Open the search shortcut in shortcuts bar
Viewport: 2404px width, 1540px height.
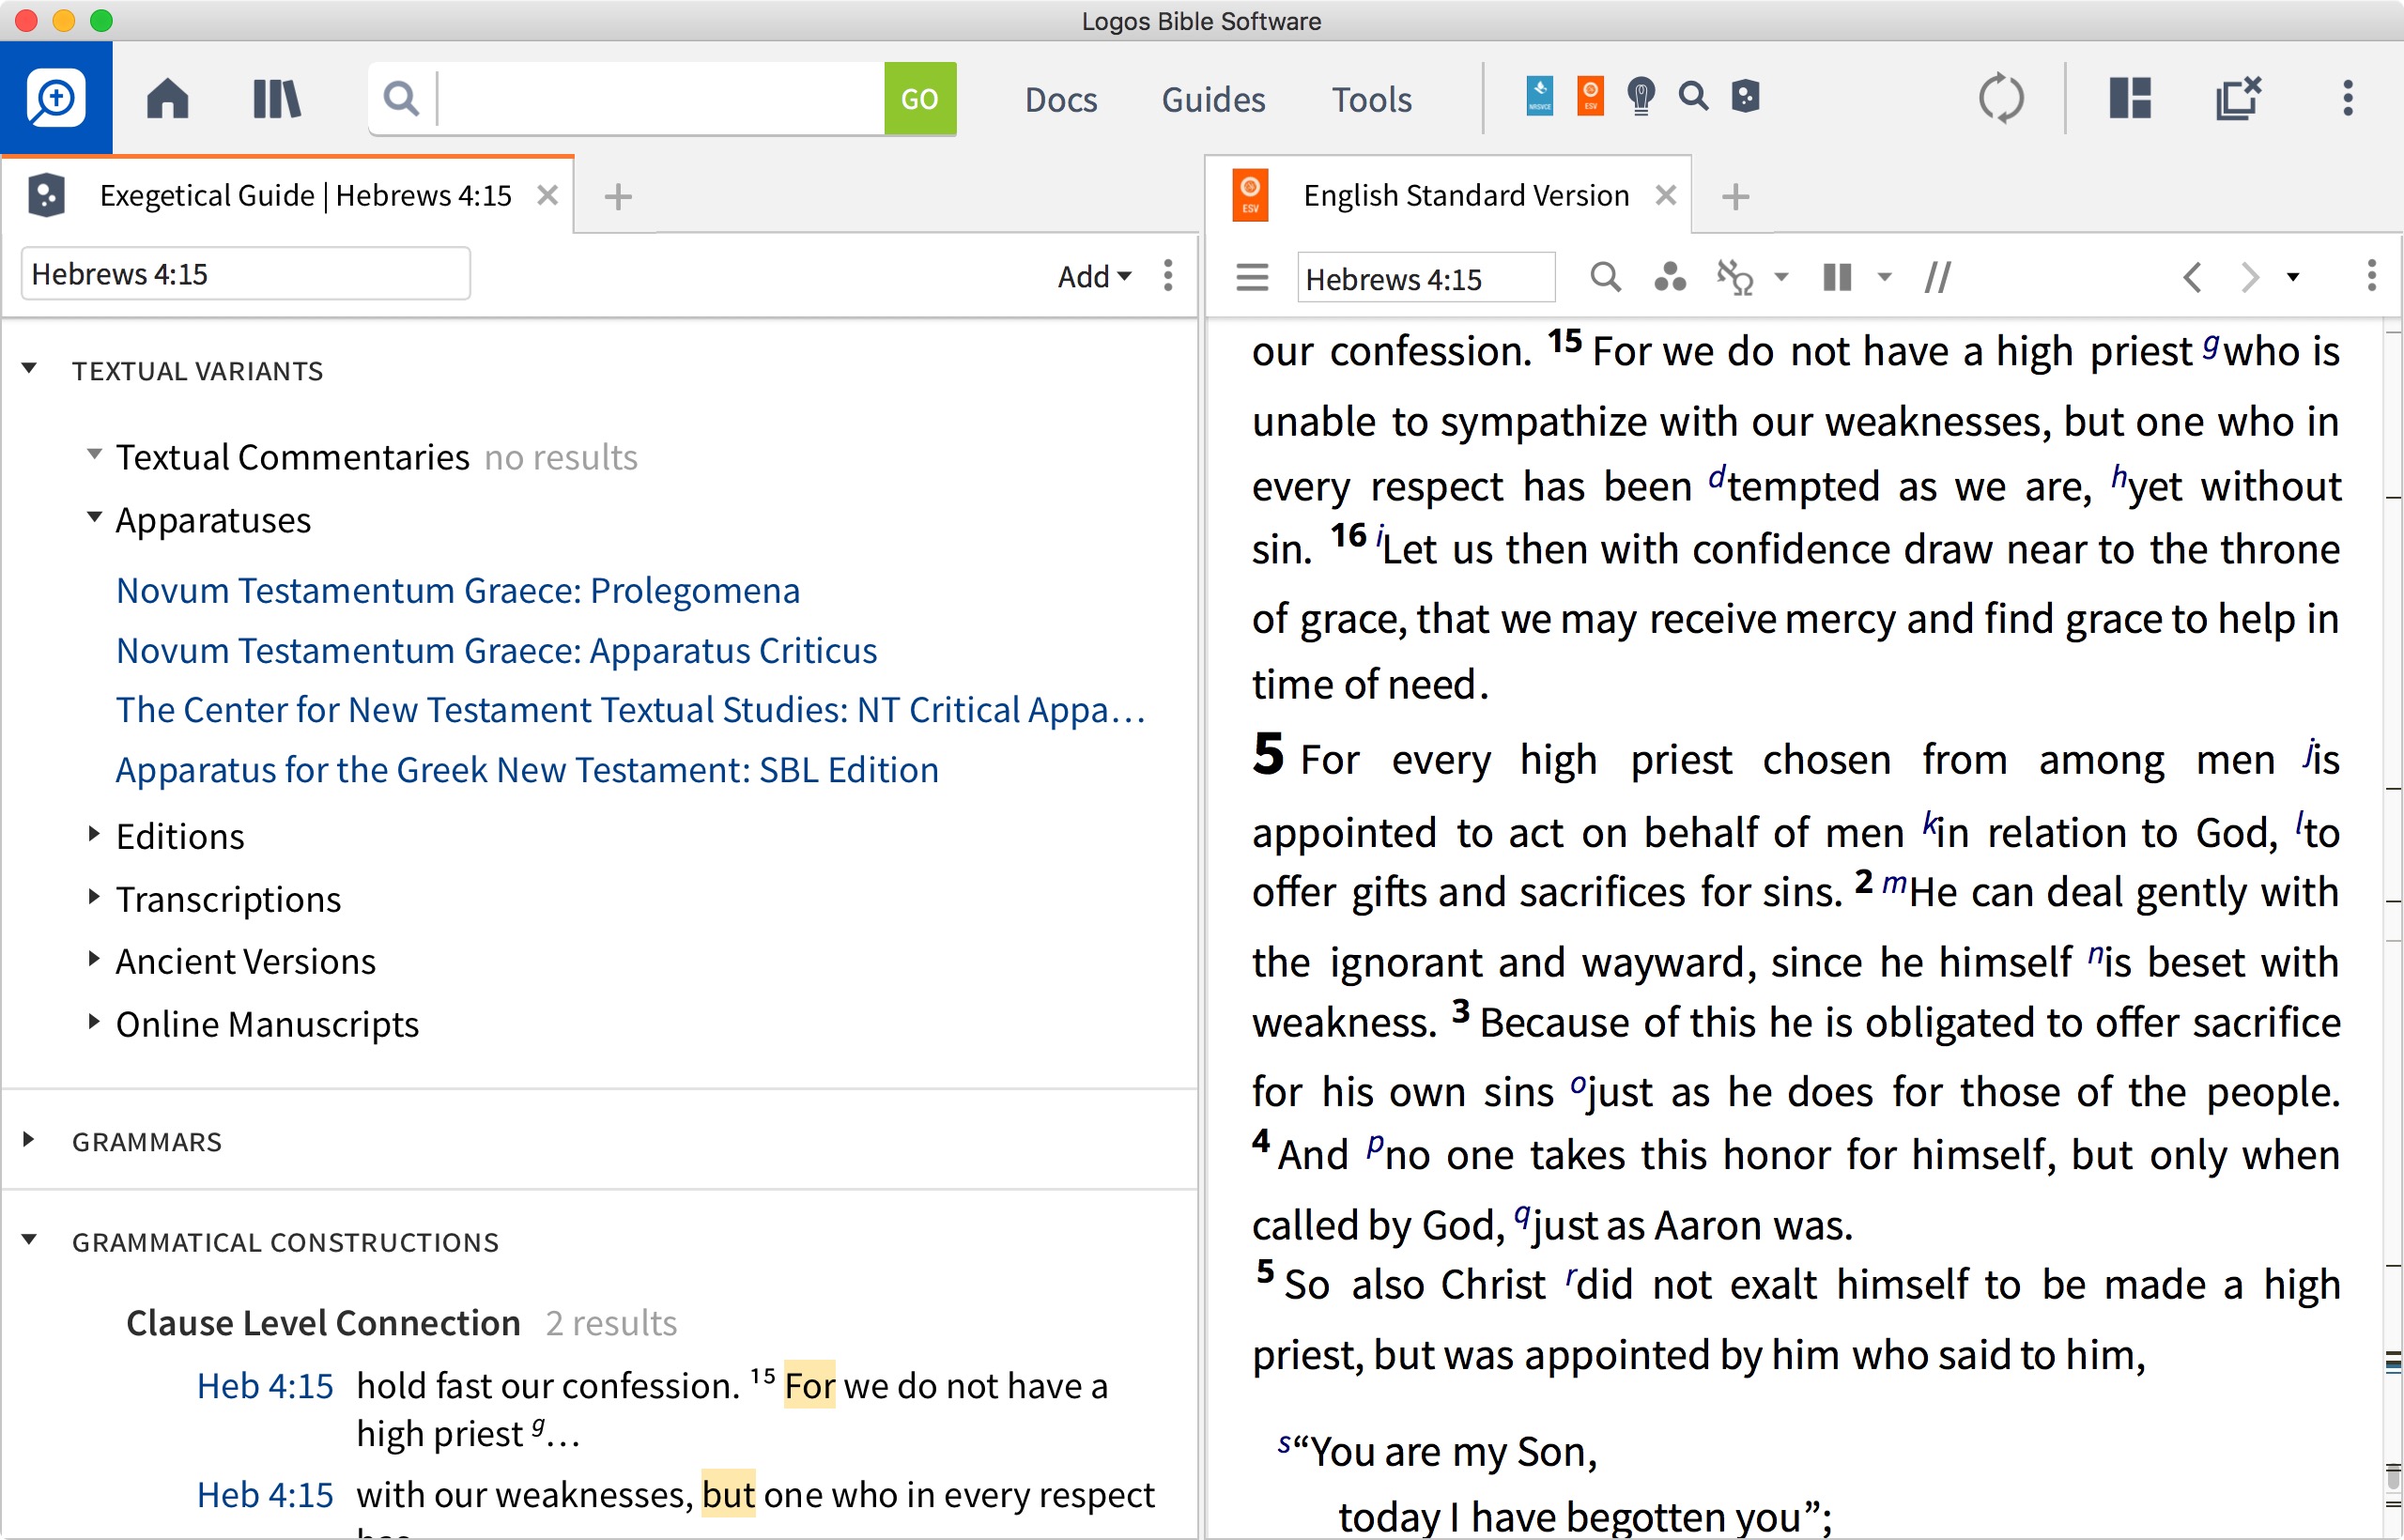[x=1693, y=97]
